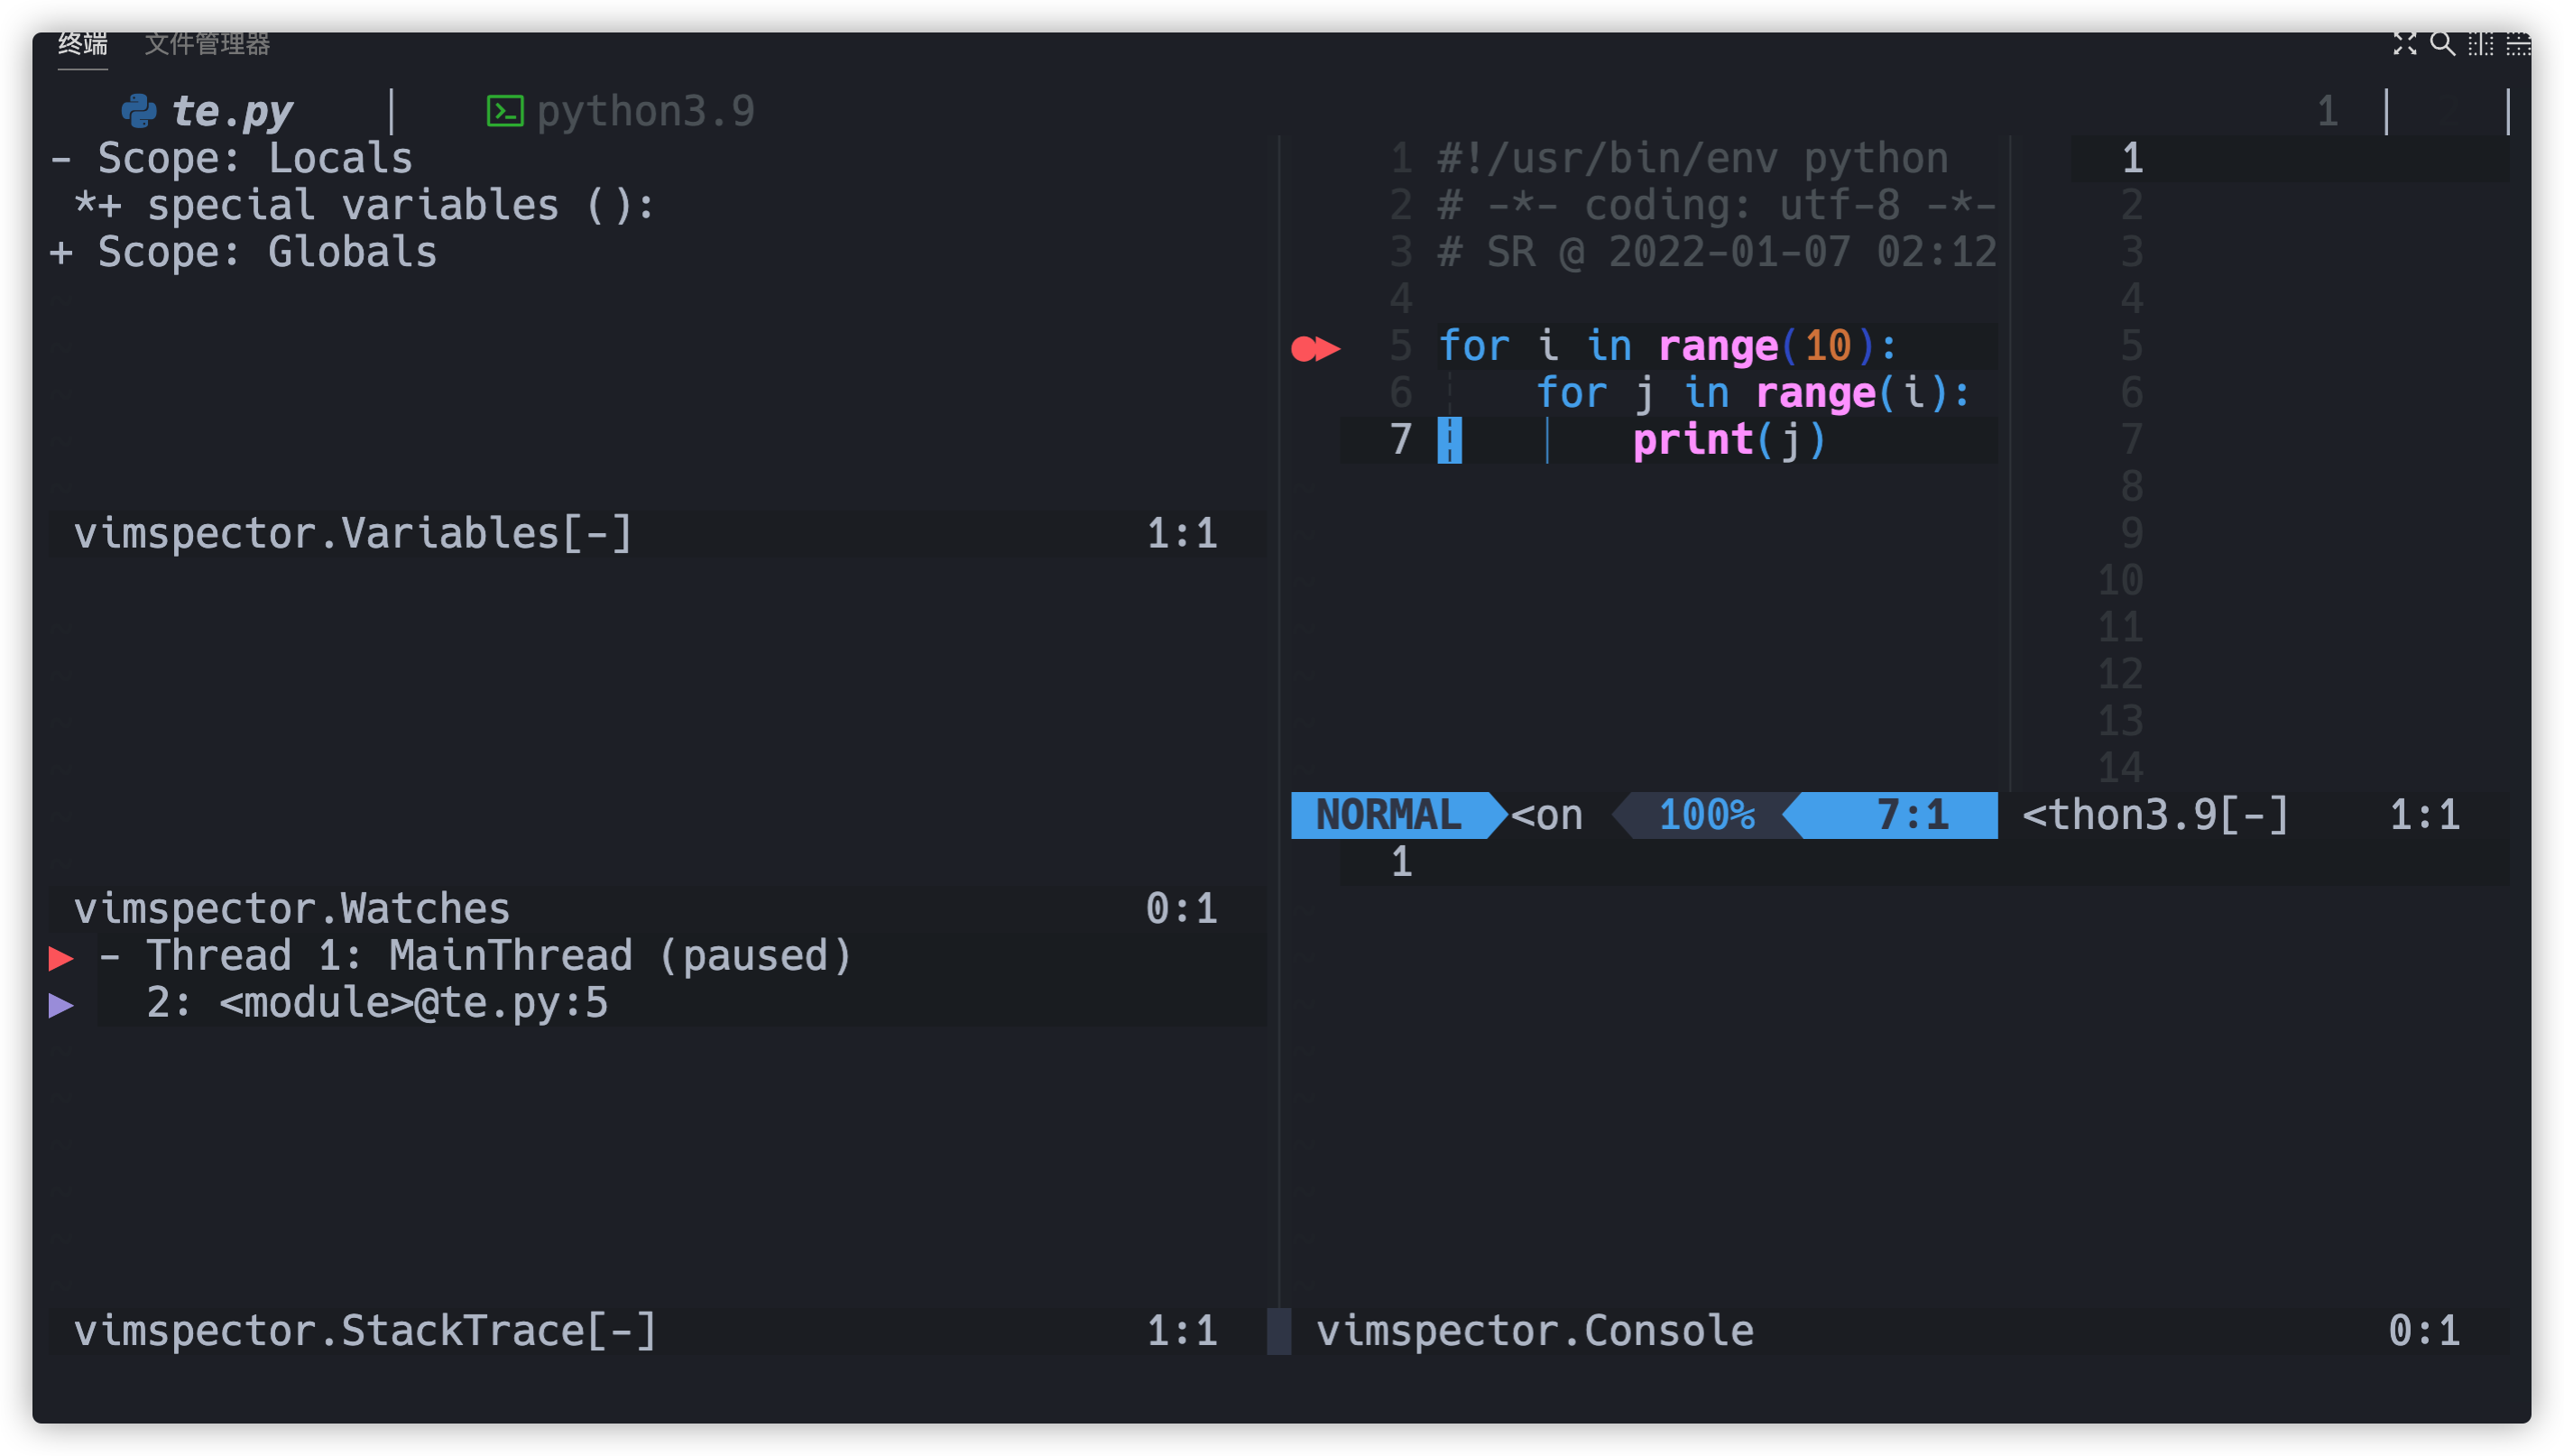Click the 1:1 position in python3.9 status bar
The width and height of the screenshot is (2564, 1456).
2424,815
